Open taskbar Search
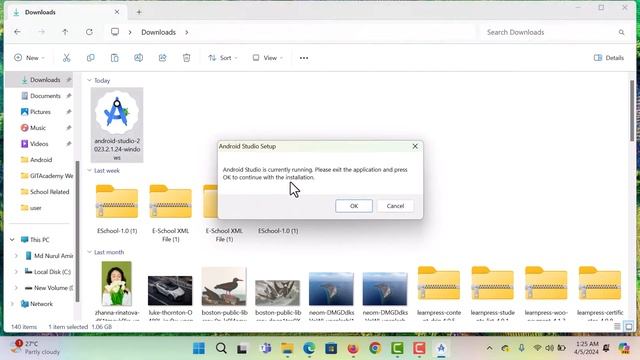640x360 pixels. [x=221, y=348]
